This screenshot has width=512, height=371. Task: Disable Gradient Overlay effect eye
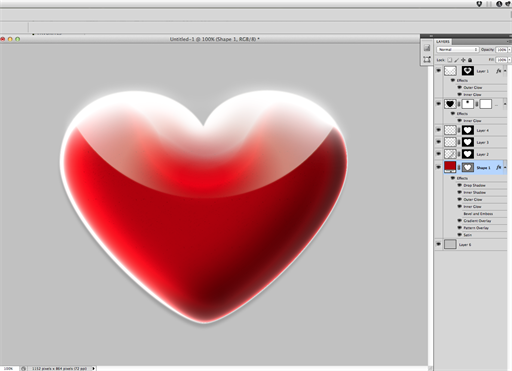459,221
